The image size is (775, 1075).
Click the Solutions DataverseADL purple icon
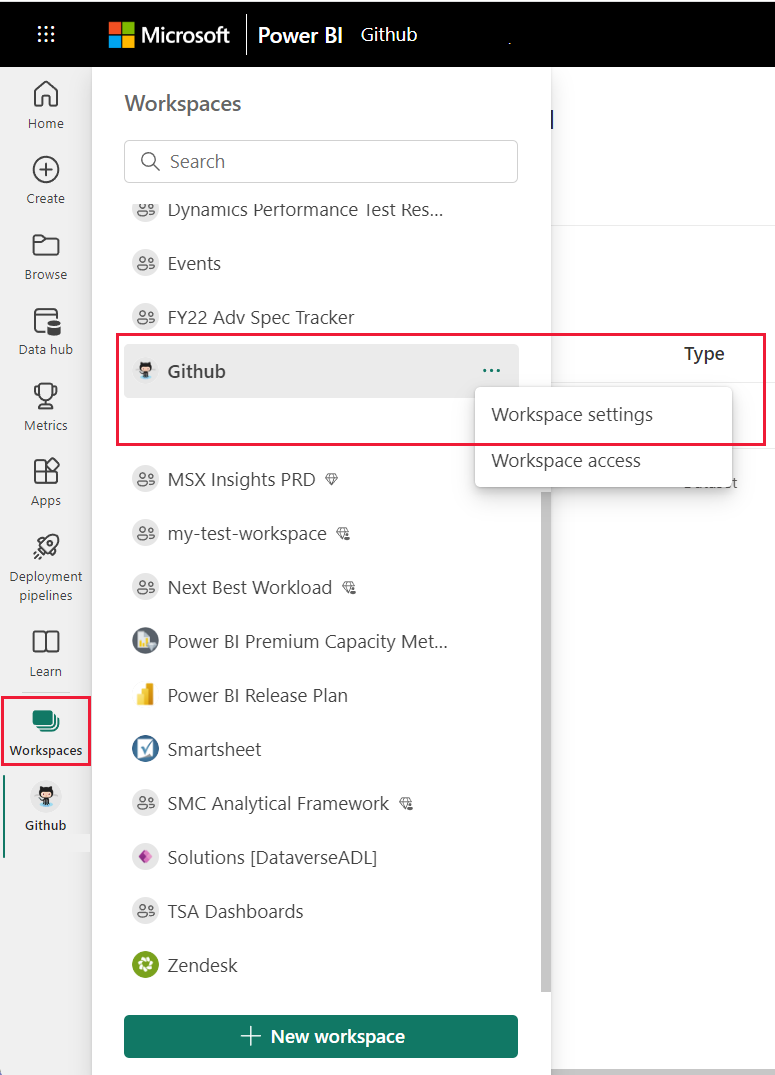(145, 857)
